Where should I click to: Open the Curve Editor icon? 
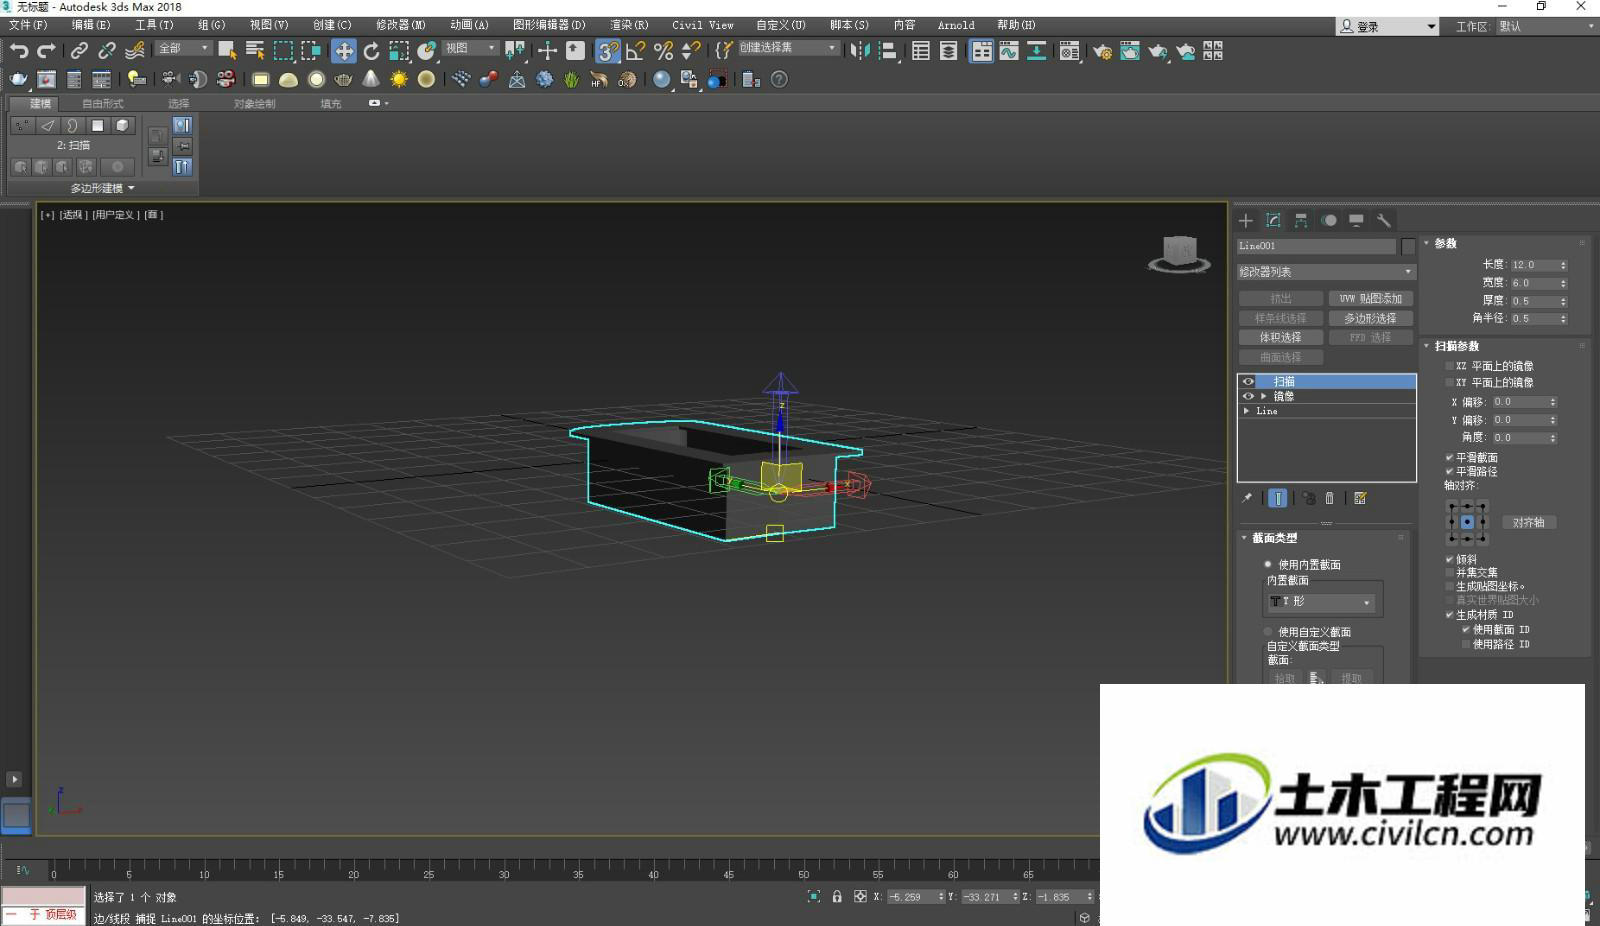click(x=1009, y=51)
